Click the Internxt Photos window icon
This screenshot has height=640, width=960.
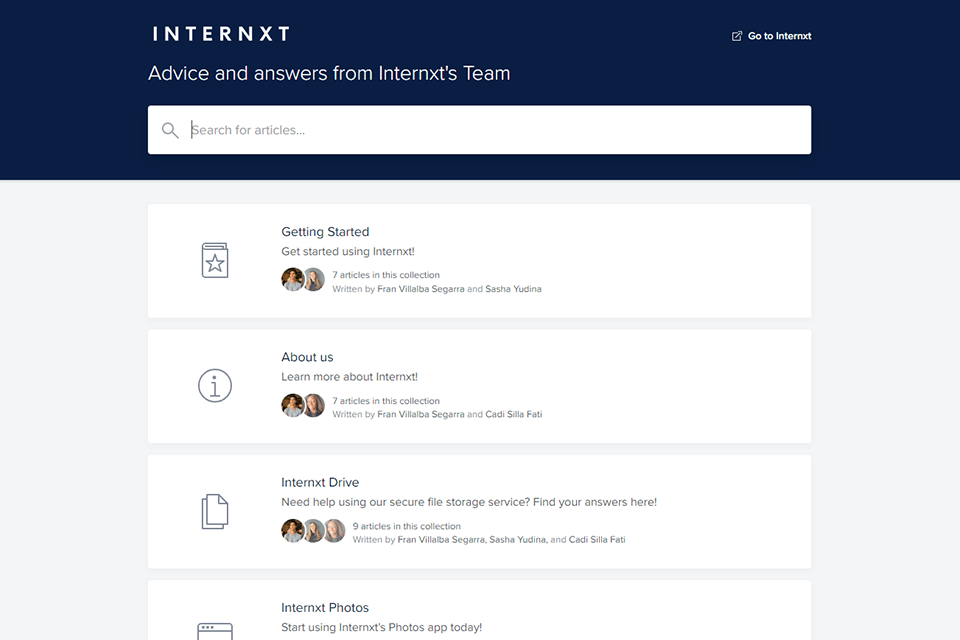coord(215,631)
